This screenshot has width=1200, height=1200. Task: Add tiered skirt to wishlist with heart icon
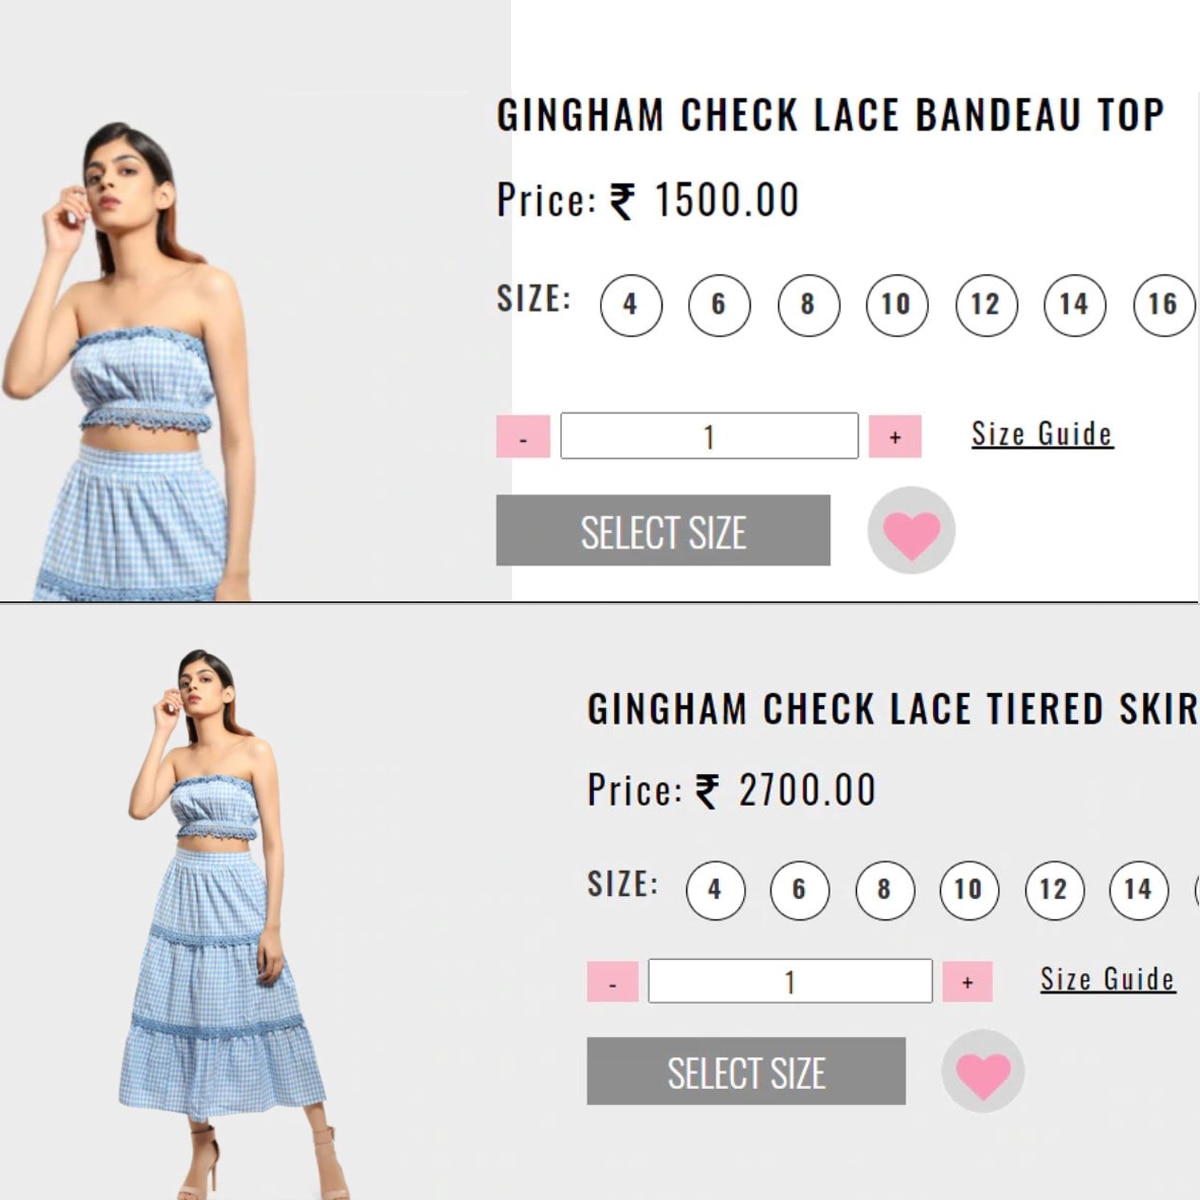point(983,1071)
